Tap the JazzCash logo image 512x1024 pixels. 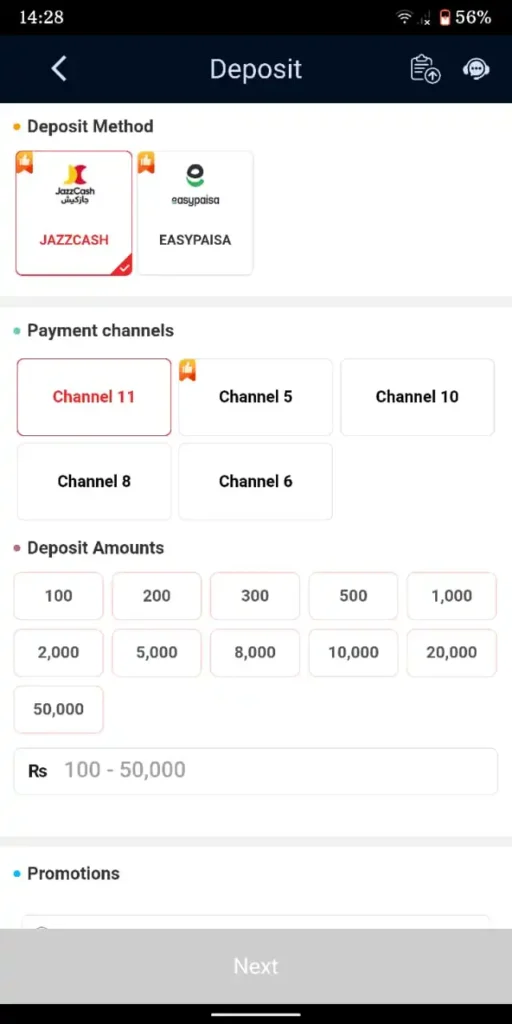[x=74, y=184]
